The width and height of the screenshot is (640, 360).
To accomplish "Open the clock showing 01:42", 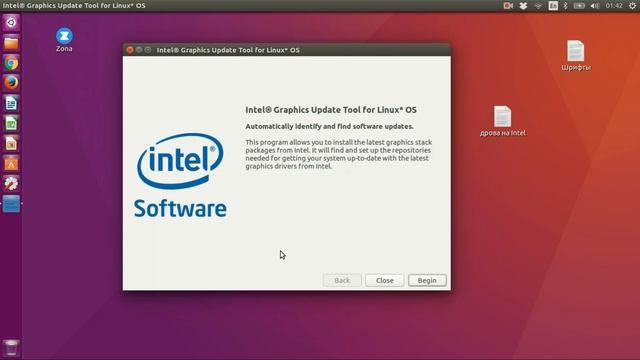I will pyautogui.click(x=614, y=6).
